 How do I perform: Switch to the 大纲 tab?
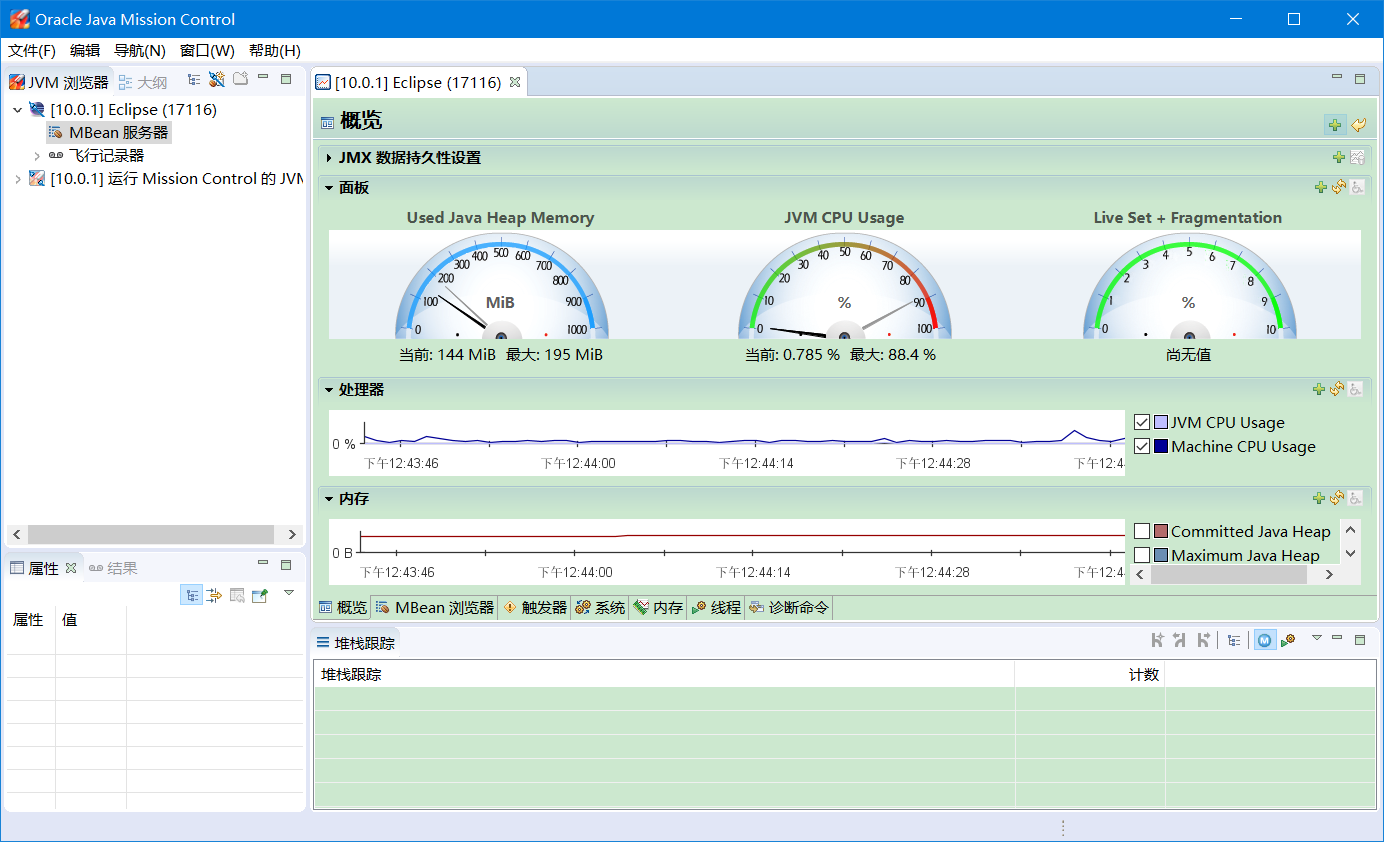coord(143,83)
